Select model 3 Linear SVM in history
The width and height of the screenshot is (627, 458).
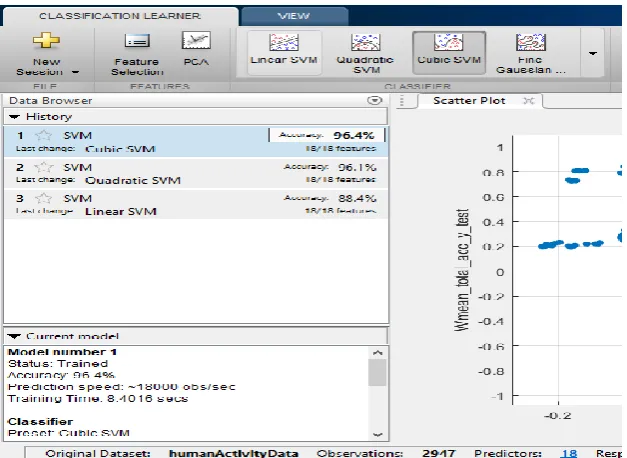(196, 204)
